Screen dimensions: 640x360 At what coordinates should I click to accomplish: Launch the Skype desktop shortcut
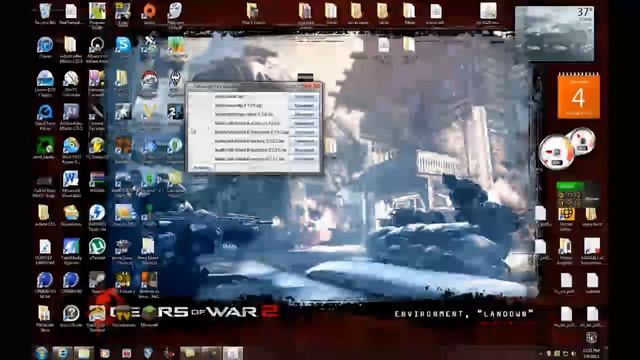click(x=123, y=45)
